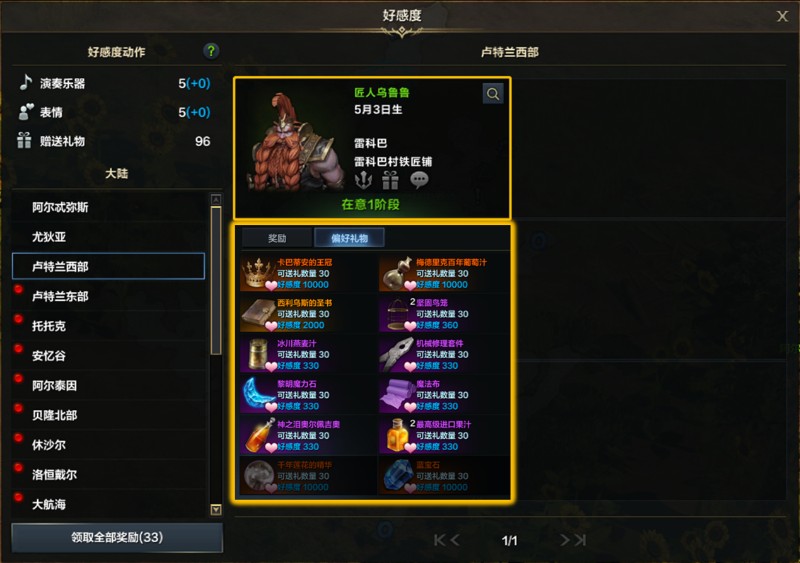Select the 黎胡魔力石 blue crescent icon
Image resolution: width=800 pixels, height=563 pixels.
(258, 395)
